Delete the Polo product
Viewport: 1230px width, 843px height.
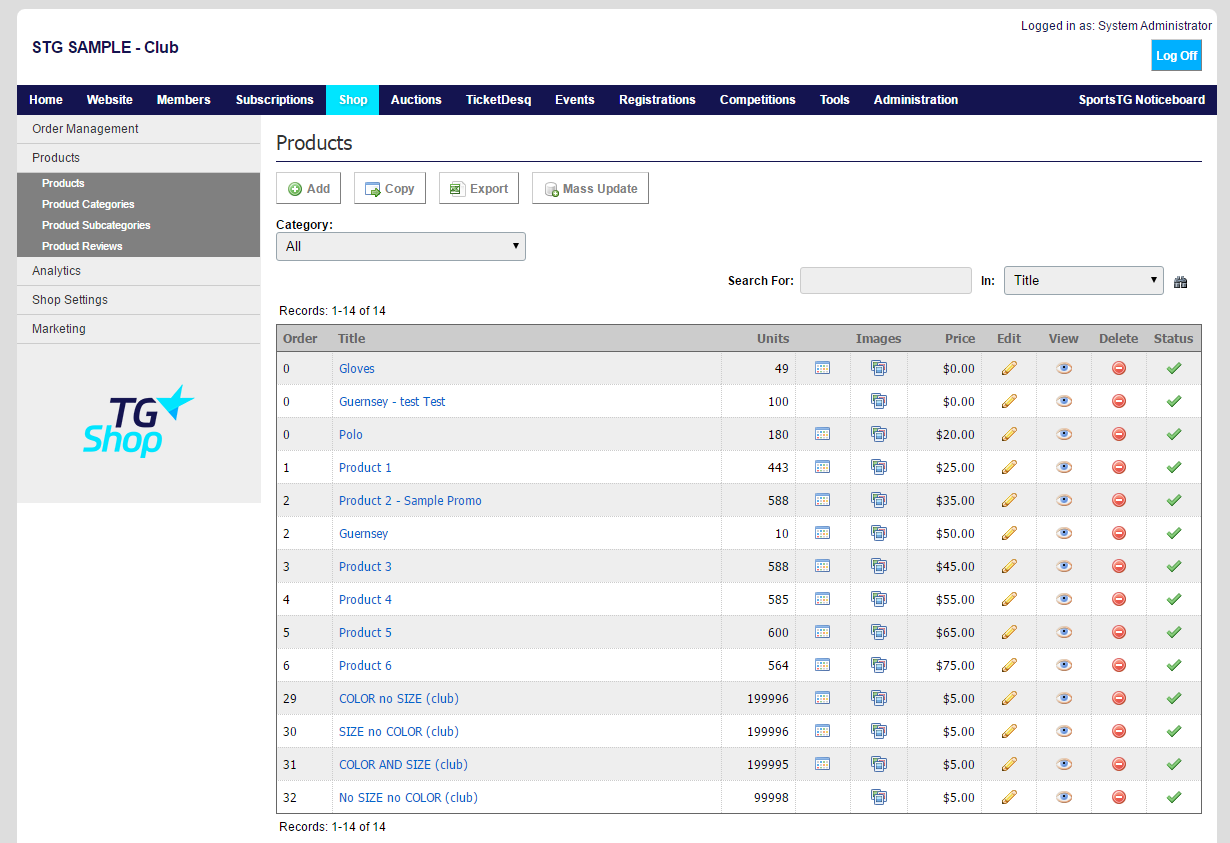(1118, 434)
